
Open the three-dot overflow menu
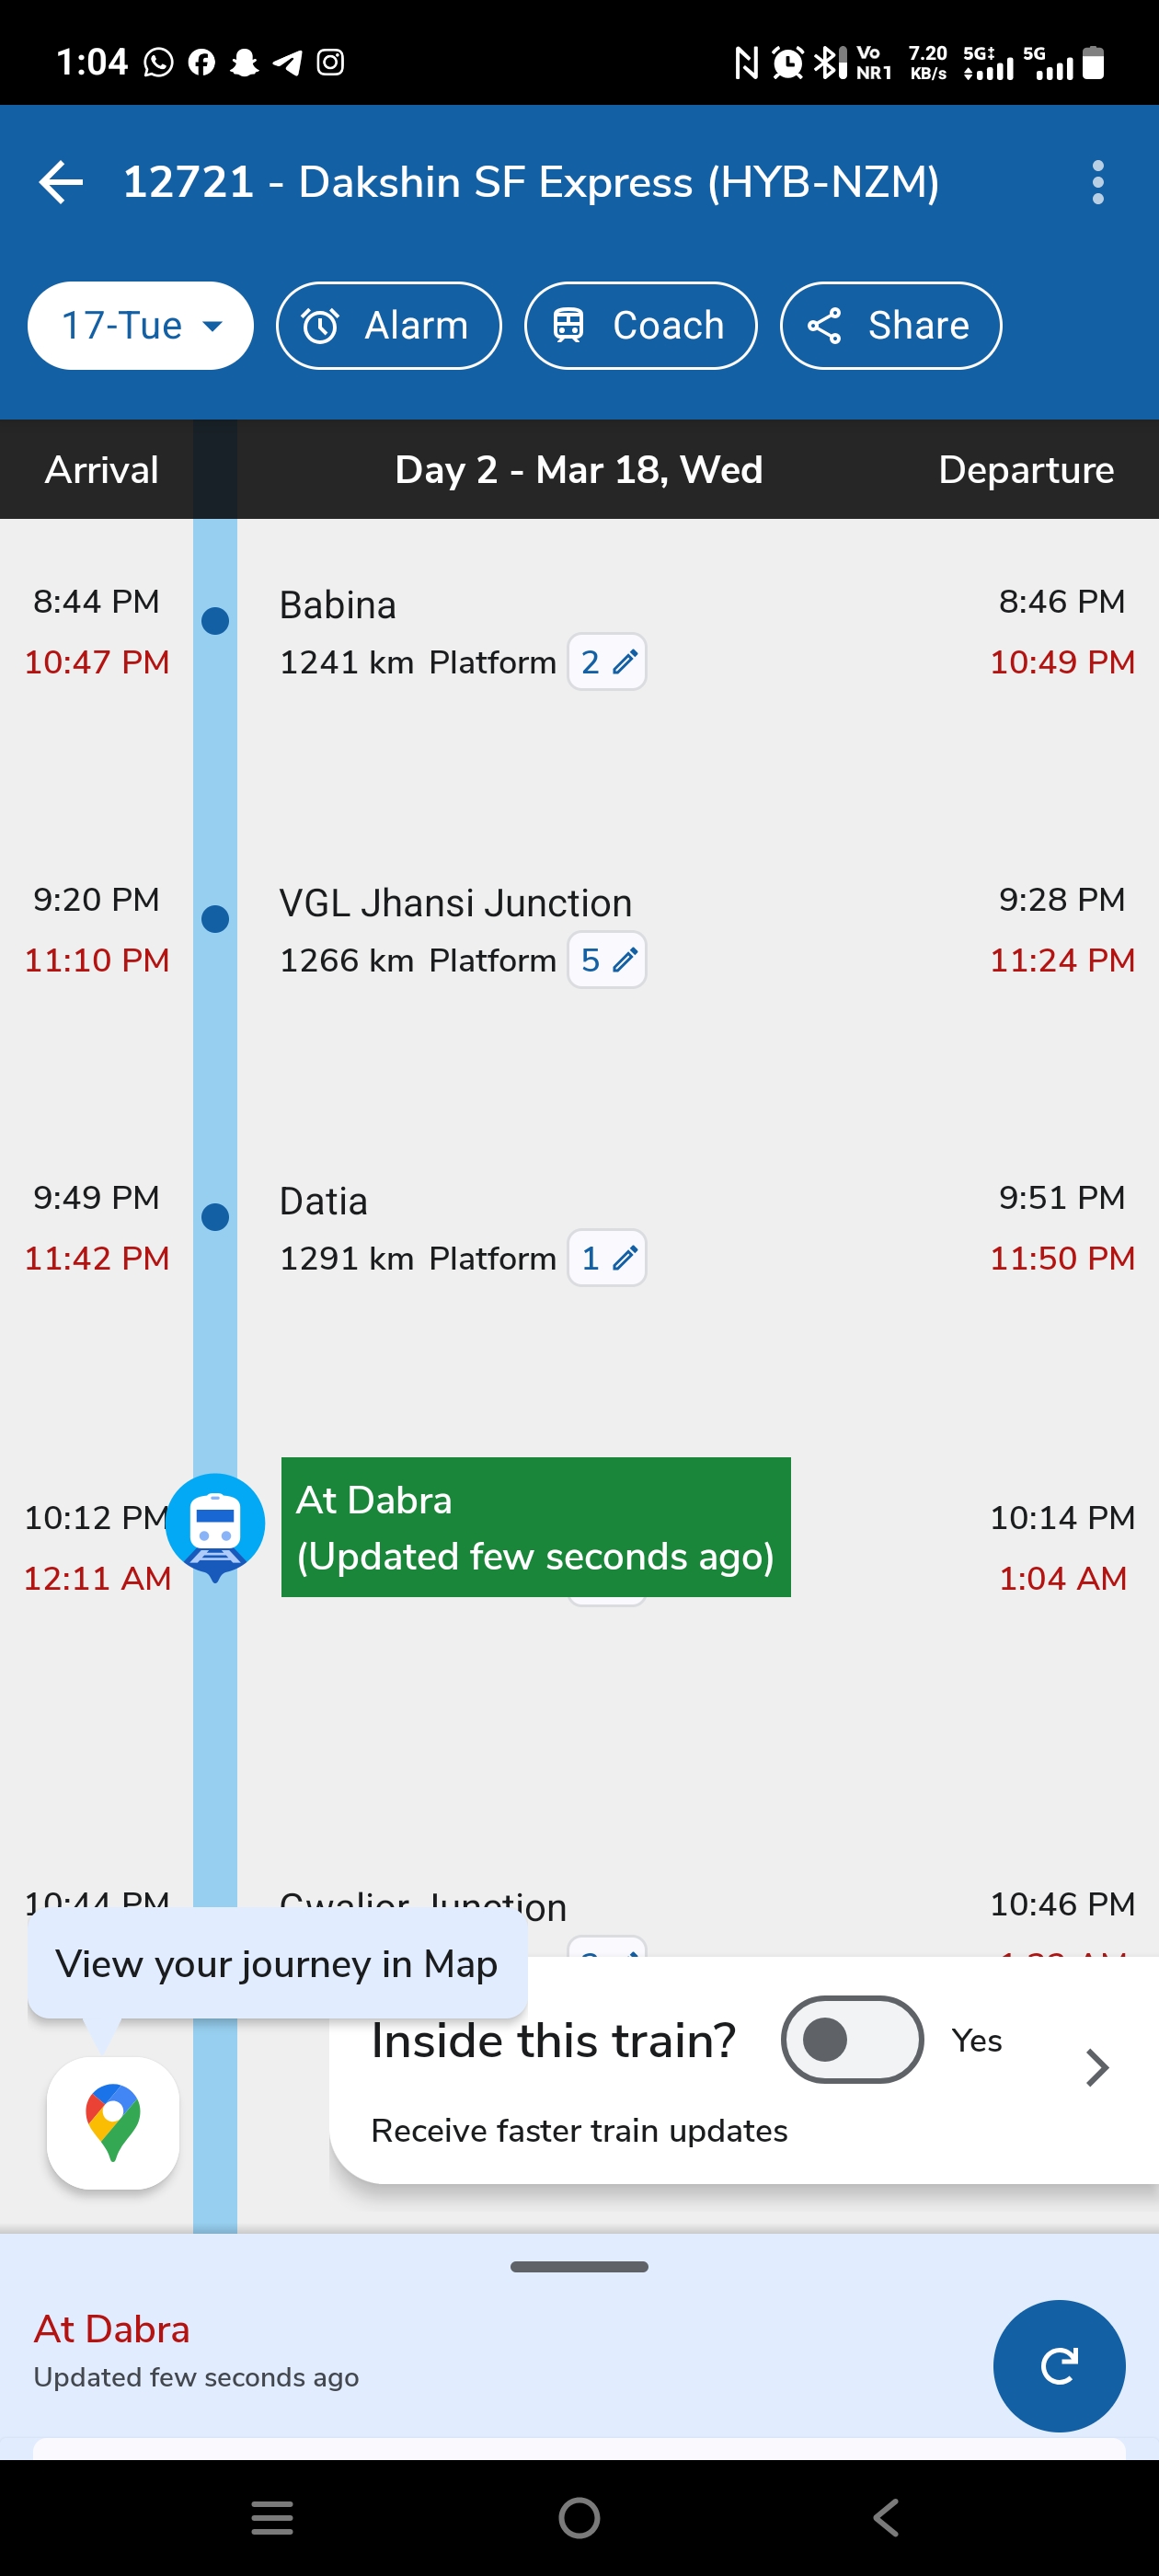point(1097,182)
